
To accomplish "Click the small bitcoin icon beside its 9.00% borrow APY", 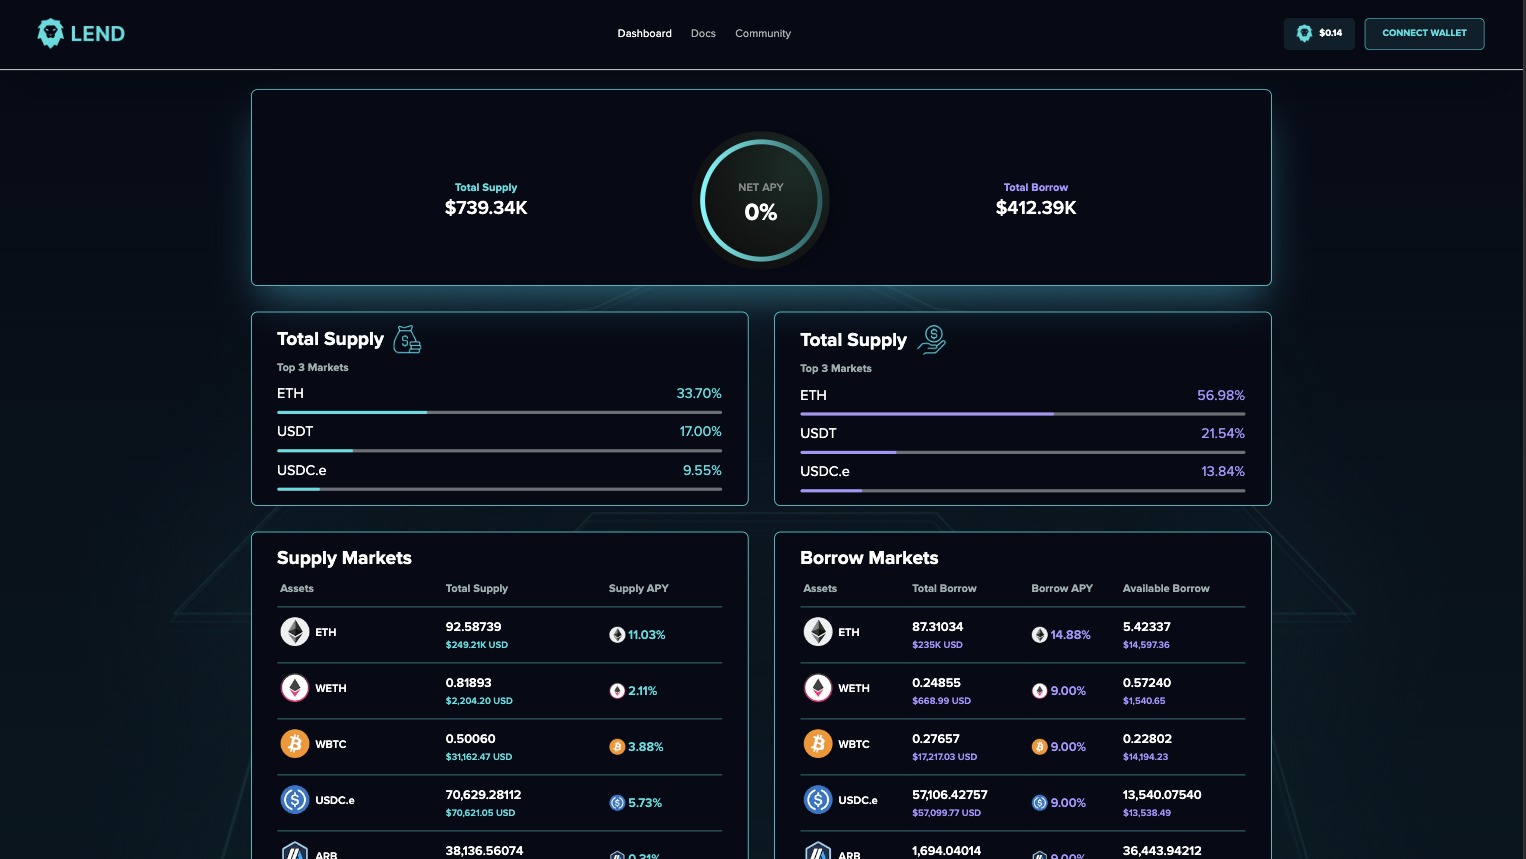I will (x=1039, y=747).
